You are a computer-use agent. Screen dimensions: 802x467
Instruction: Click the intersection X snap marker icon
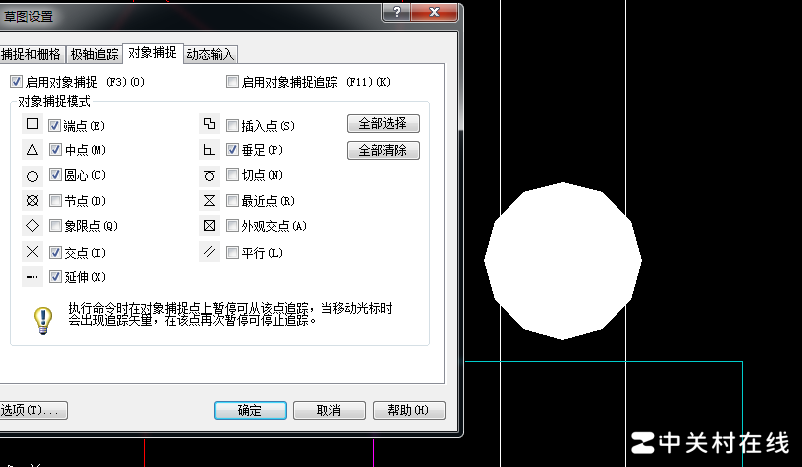[x=32, y=252]
